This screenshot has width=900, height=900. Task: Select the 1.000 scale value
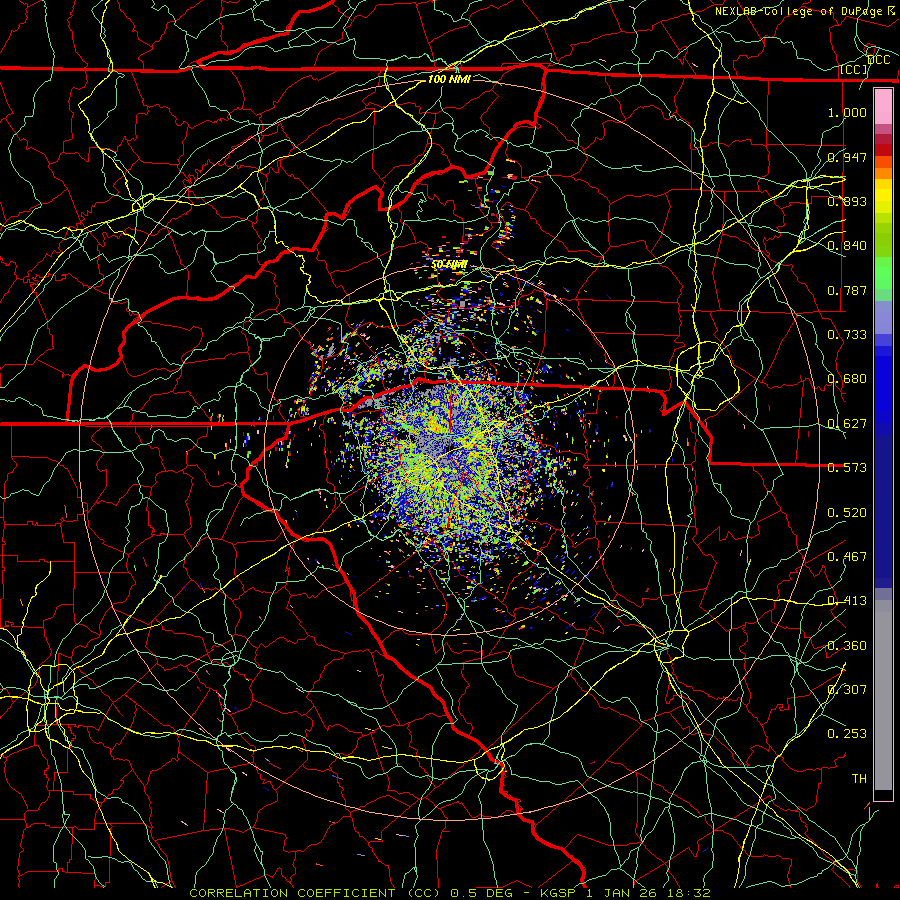pyautogui.click(x=847, y=112)
